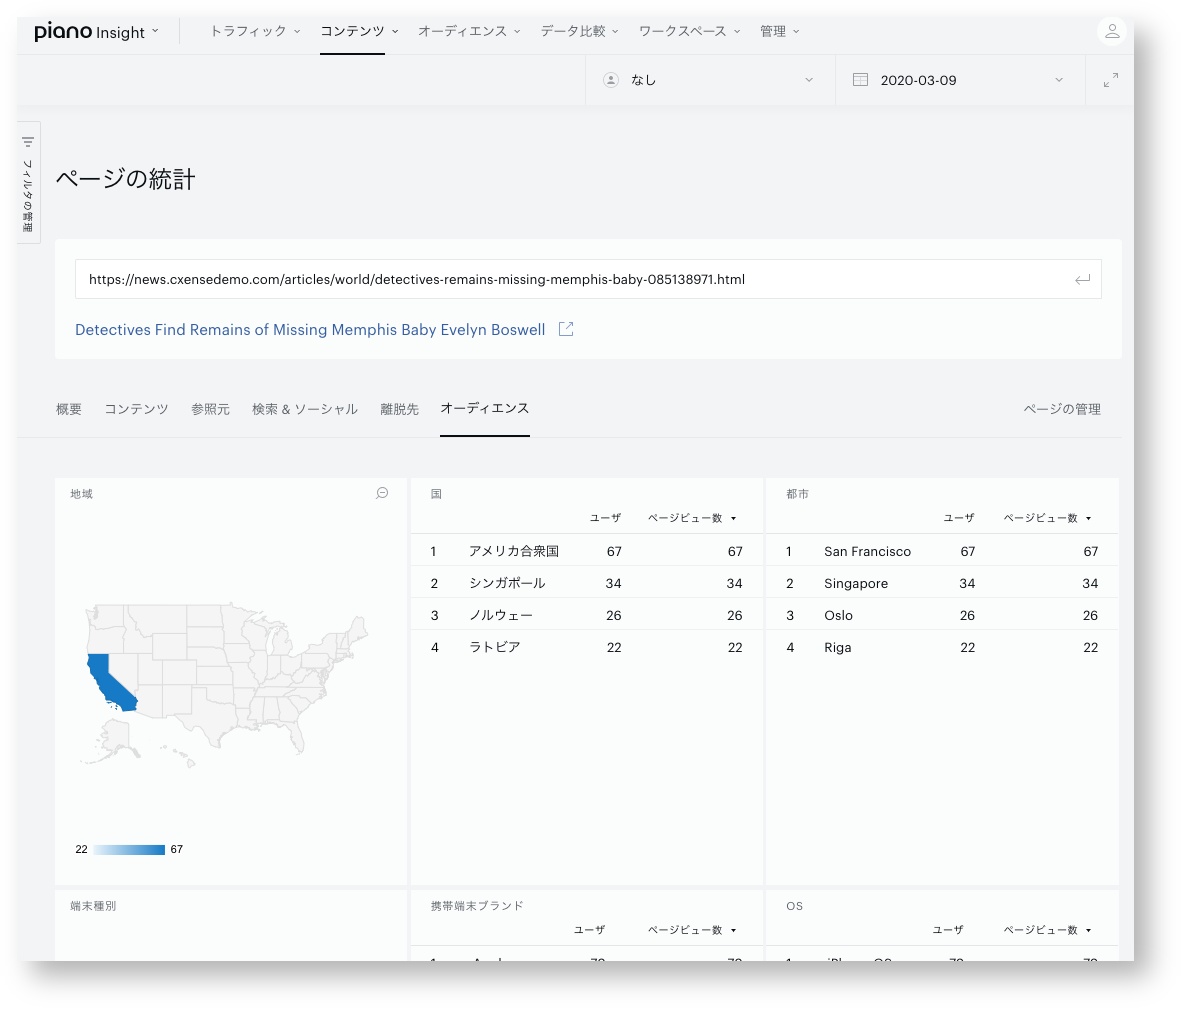Click the ページの管理 link
The width and height of the screenshot is (1182, 1009).
(1061, 409)
